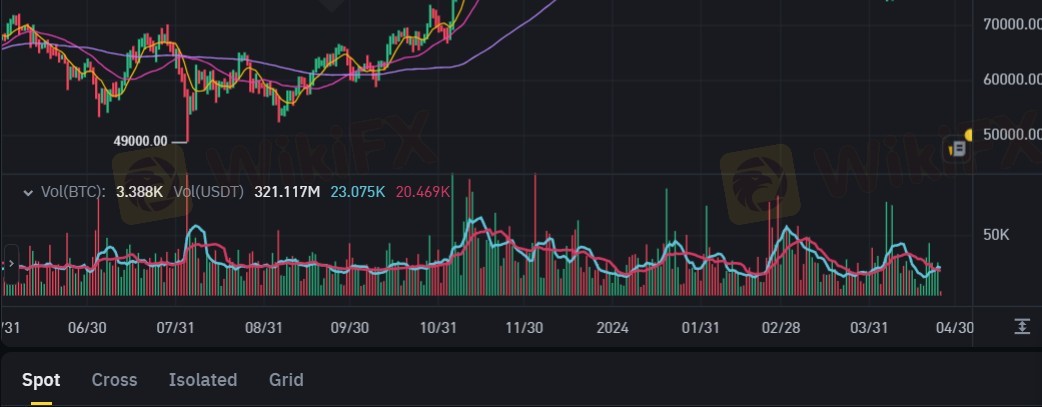Click the blue 23.075K average value
This screenshot has width=1042, height=407.
(x=358, y=192)
